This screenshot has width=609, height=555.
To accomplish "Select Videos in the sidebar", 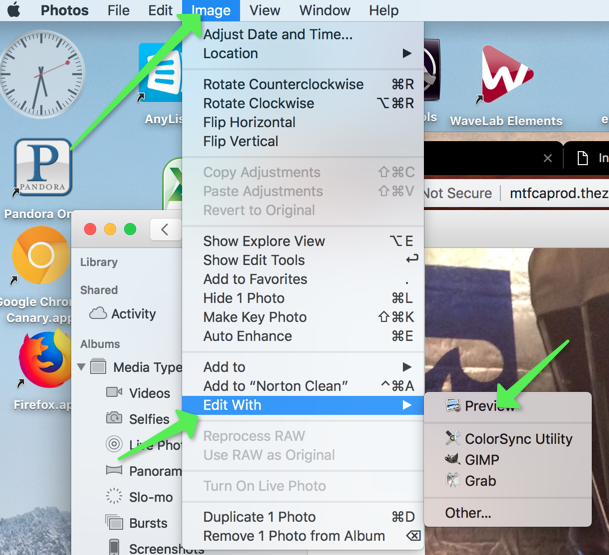I will [x=149, y=393].
